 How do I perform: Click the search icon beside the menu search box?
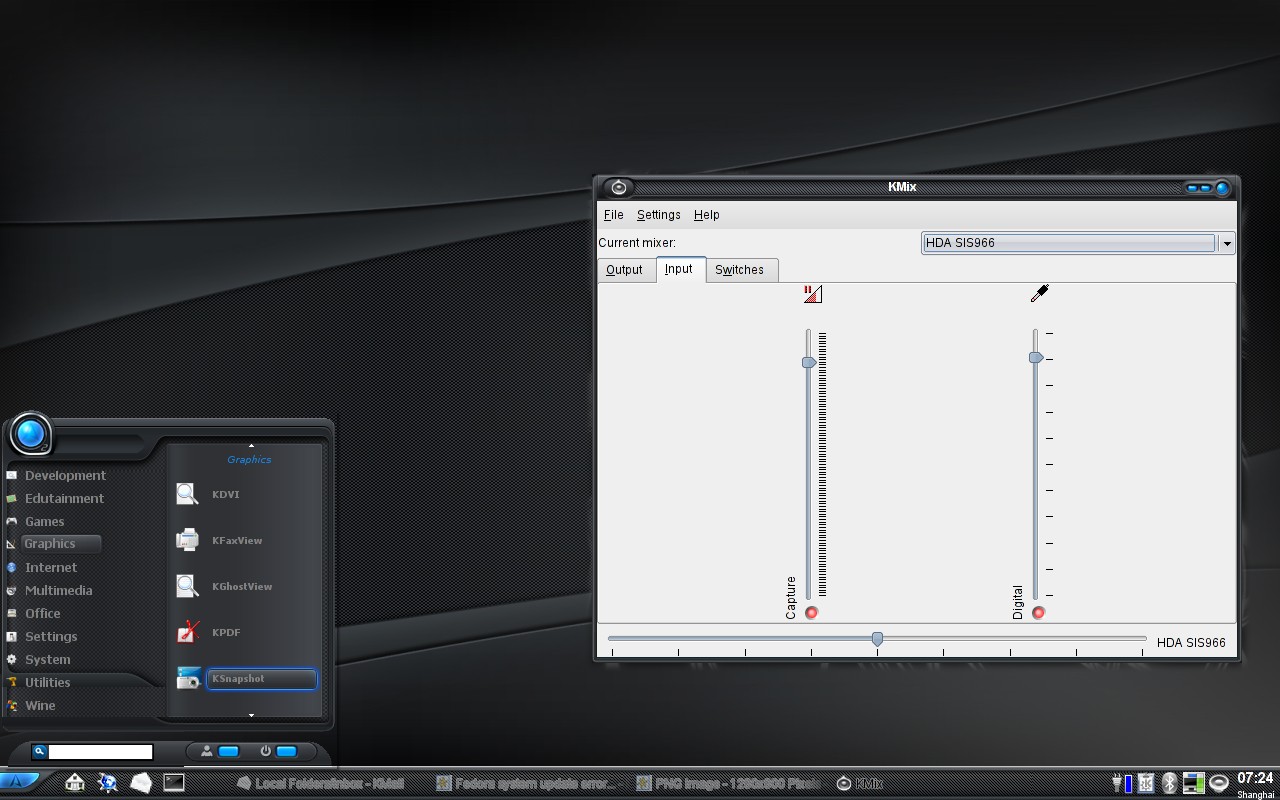39,751
